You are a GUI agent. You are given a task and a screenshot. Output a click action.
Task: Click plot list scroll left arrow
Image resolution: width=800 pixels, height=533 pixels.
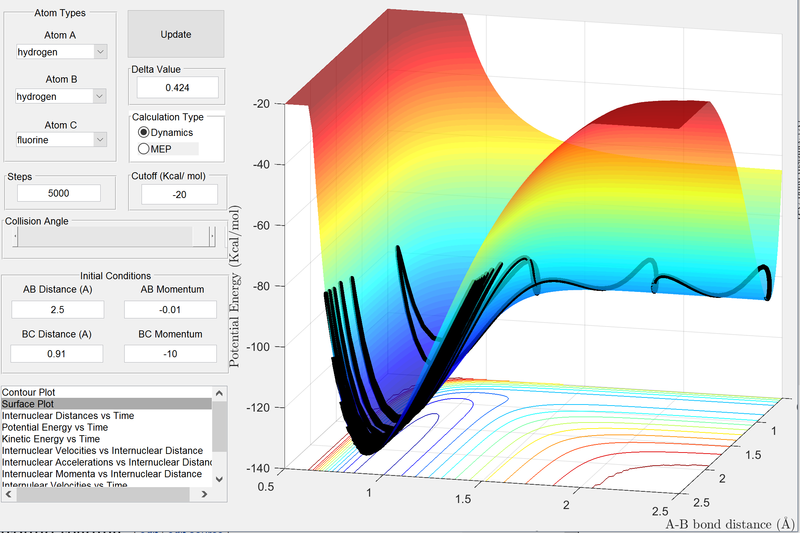(8, 494)
